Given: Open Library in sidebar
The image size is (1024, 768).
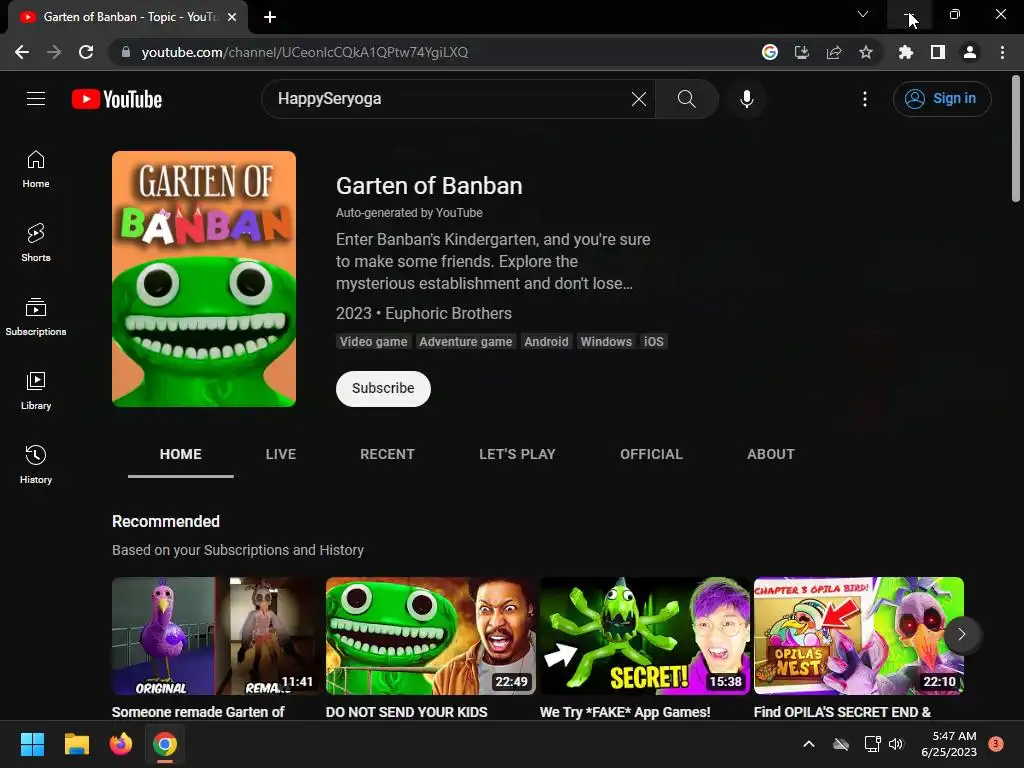Looking at the screenshot, I should [36, 391].
